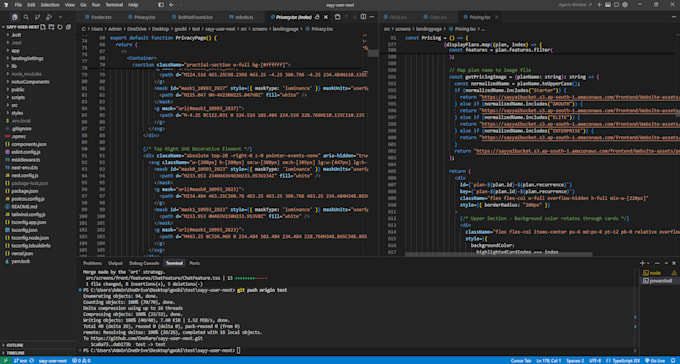Viewport: 680px width, 364px height.
Task: Open the components.json file
Action: pos(39,144)
